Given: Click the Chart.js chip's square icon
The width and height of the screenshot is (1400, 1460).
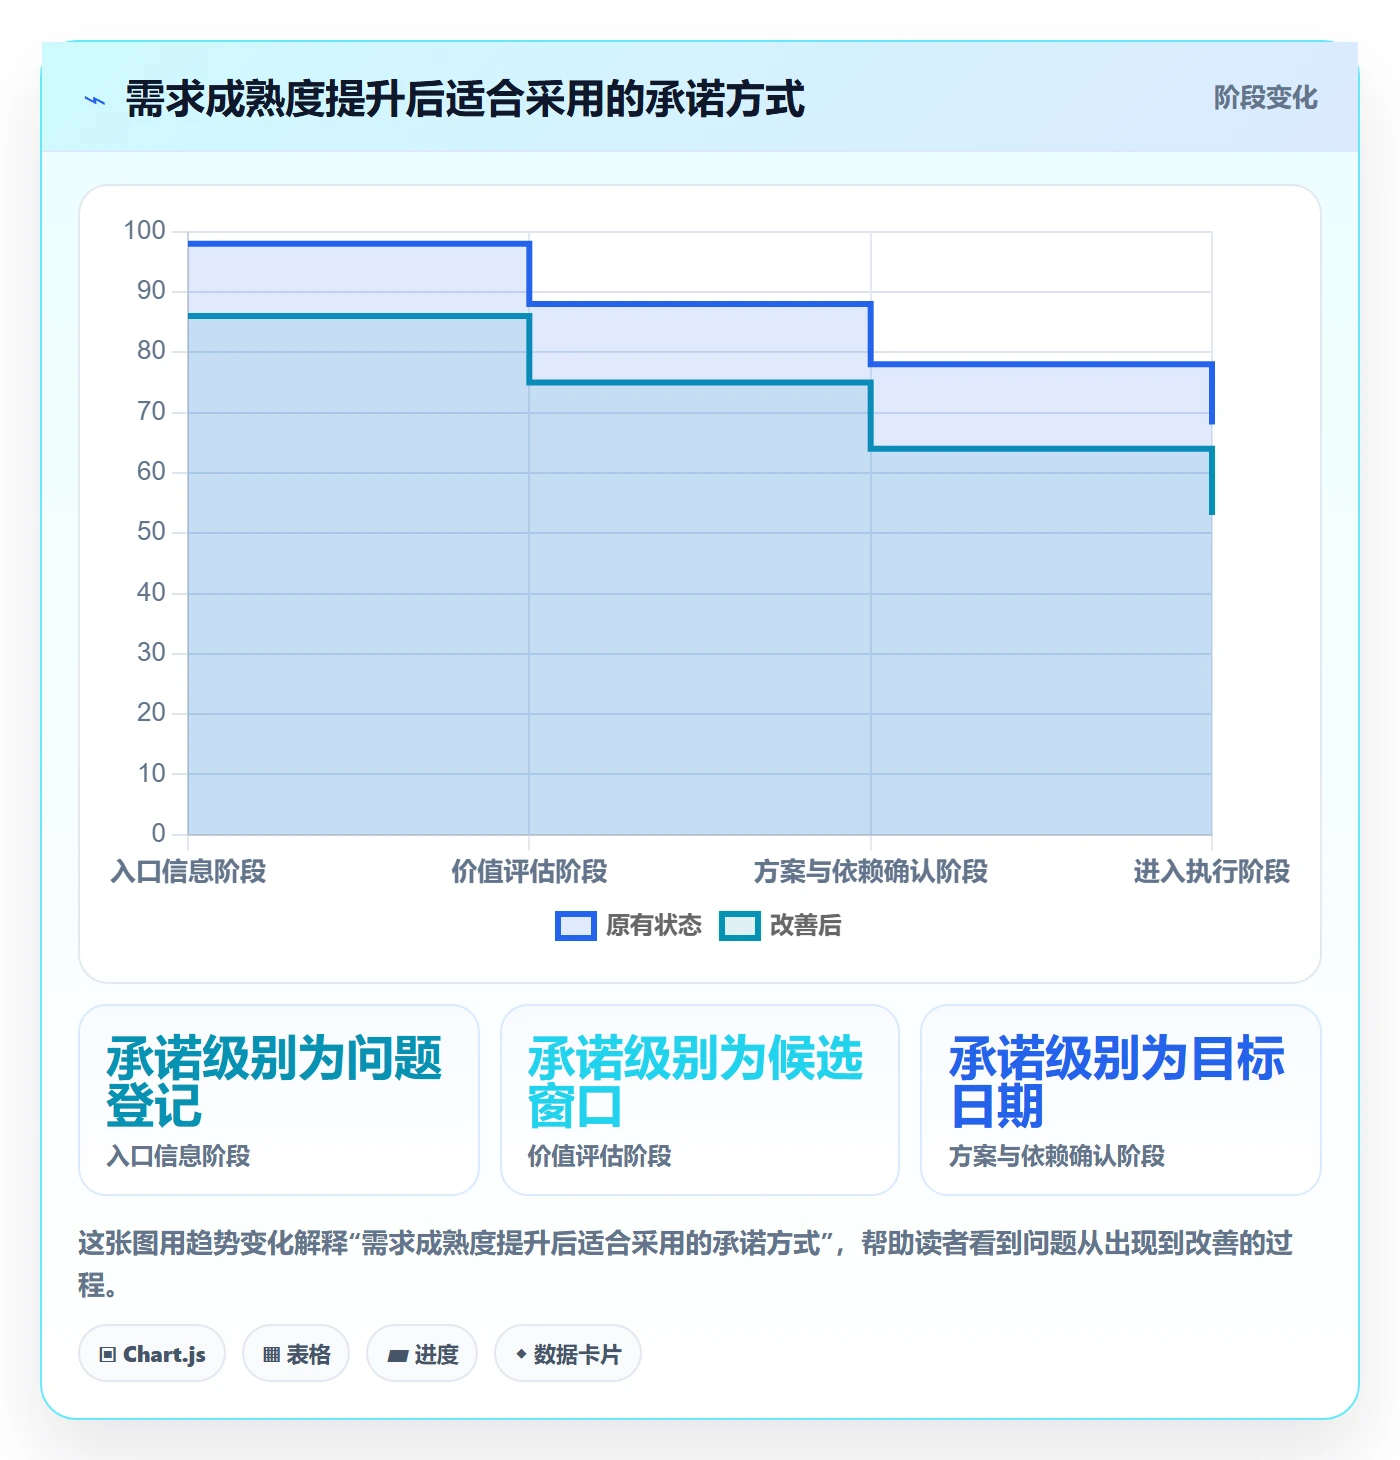Looking at the screenshot, I should click(x=108, y=1355).
